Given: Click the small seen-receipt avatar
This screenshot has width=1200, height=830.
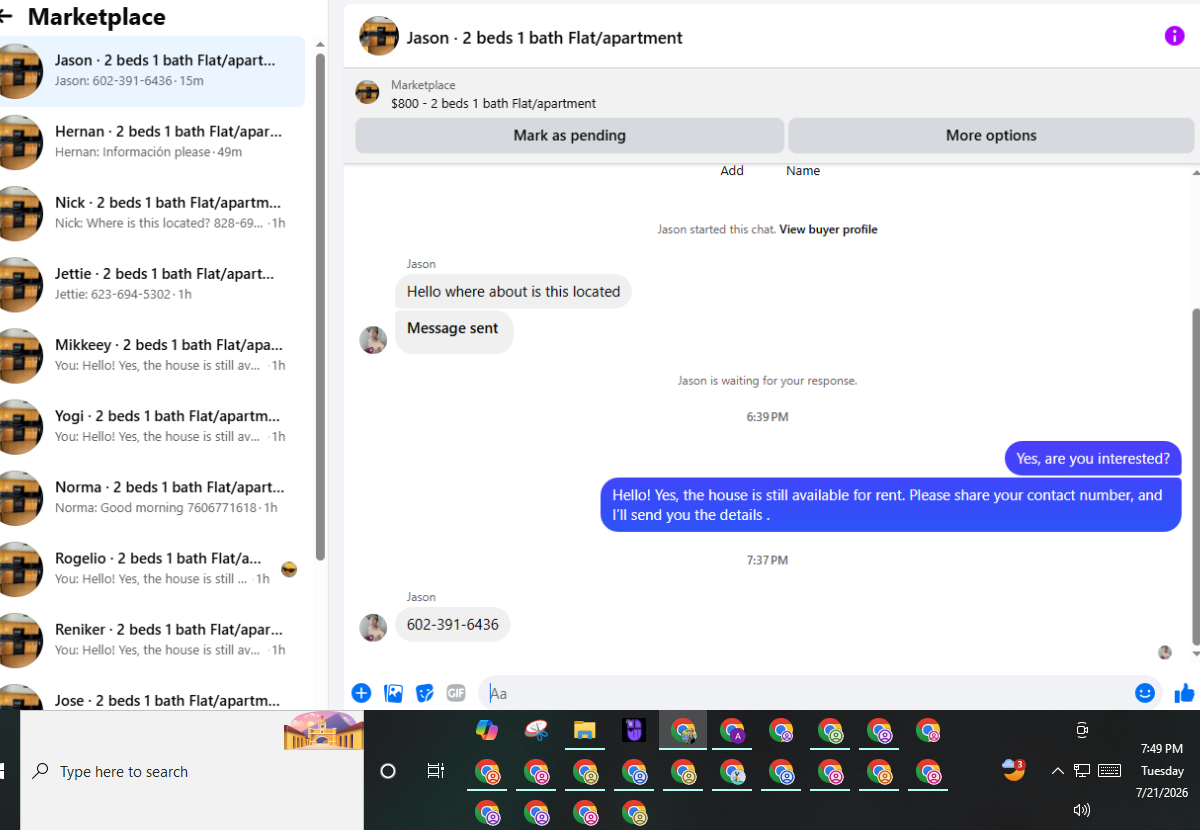Looking at the screenshot, I should (x=1165, y=652).
